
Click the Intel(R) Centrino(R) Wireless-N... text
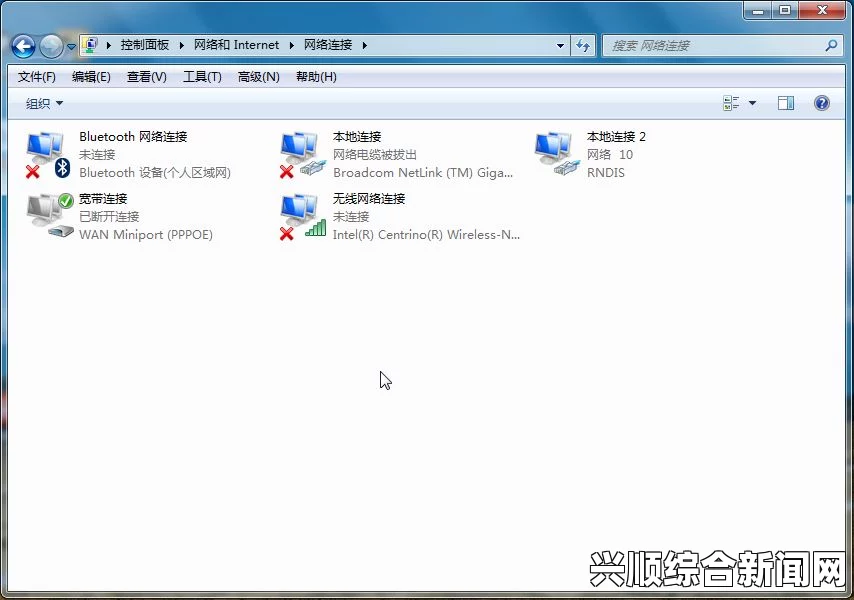click(426, 235)
